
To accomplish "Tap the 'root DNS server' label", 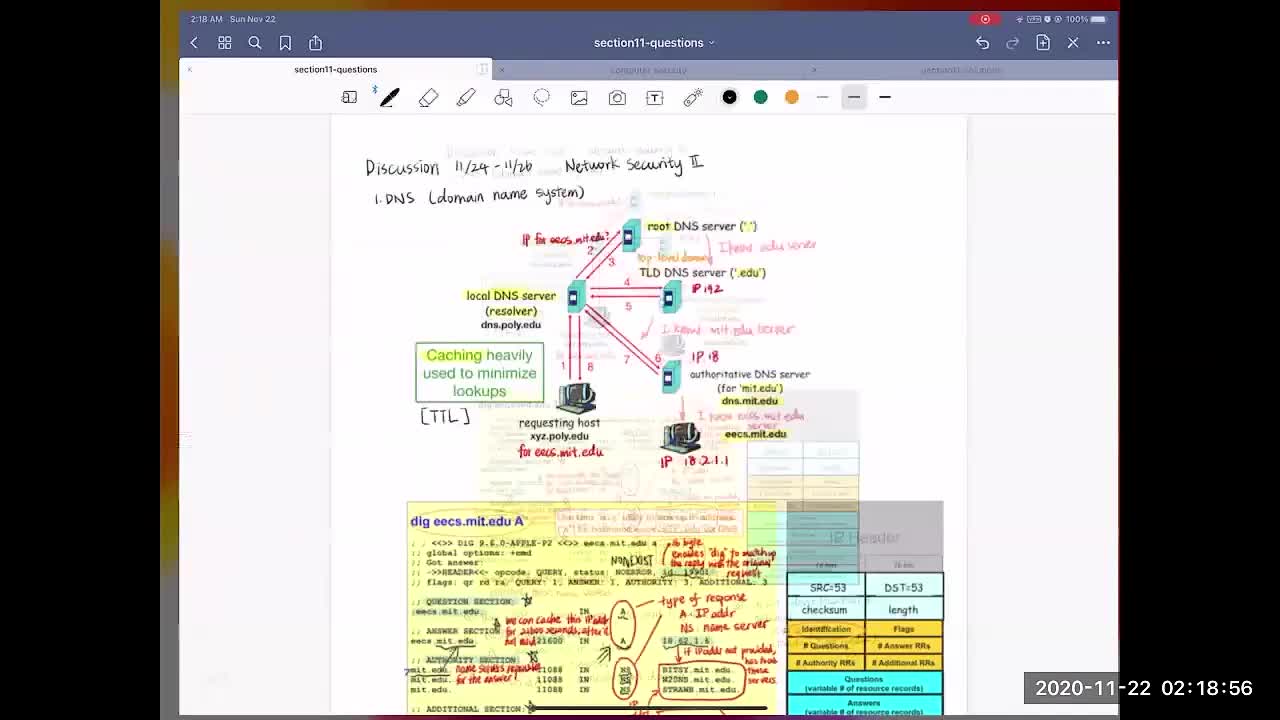I will (702, 226).
